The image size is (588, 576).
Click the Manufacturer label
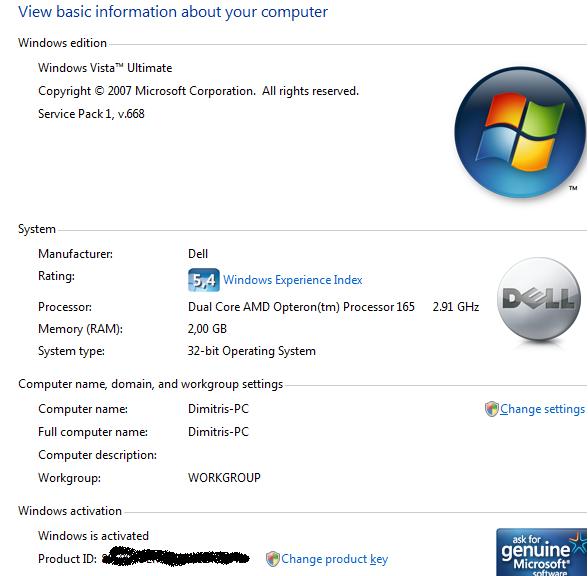[75, 254]
